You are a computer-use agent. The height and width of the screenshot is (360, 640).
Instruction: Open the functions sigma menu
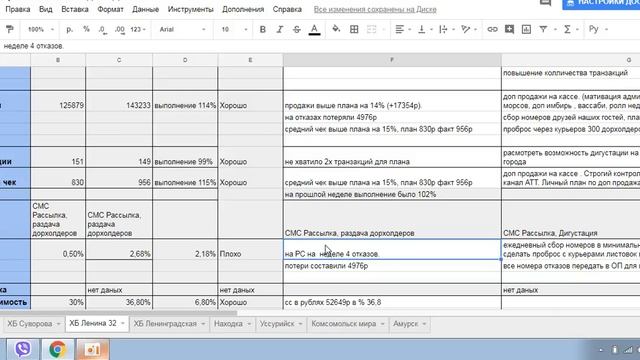click(x=567, y=29)
